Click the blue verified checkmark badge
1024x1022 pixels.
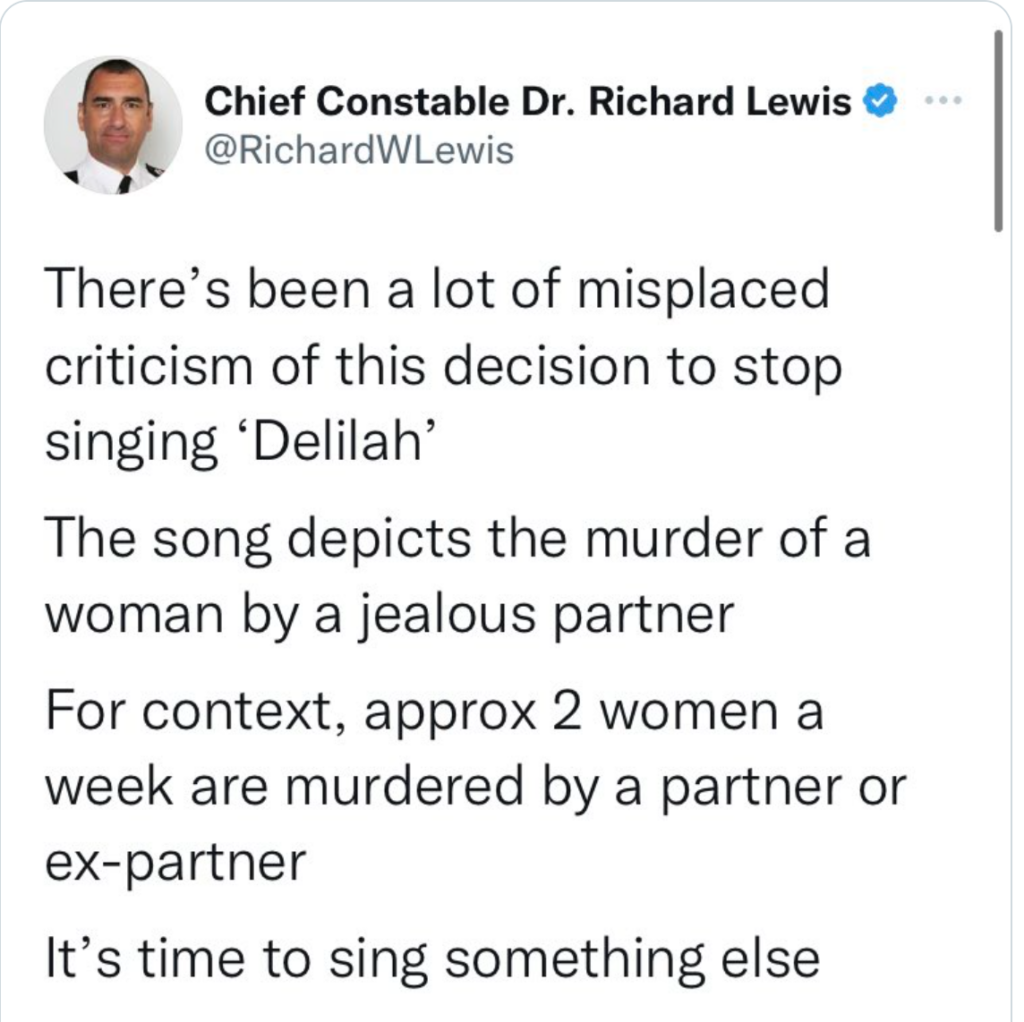pyautogui.click(x=879, y=102)
